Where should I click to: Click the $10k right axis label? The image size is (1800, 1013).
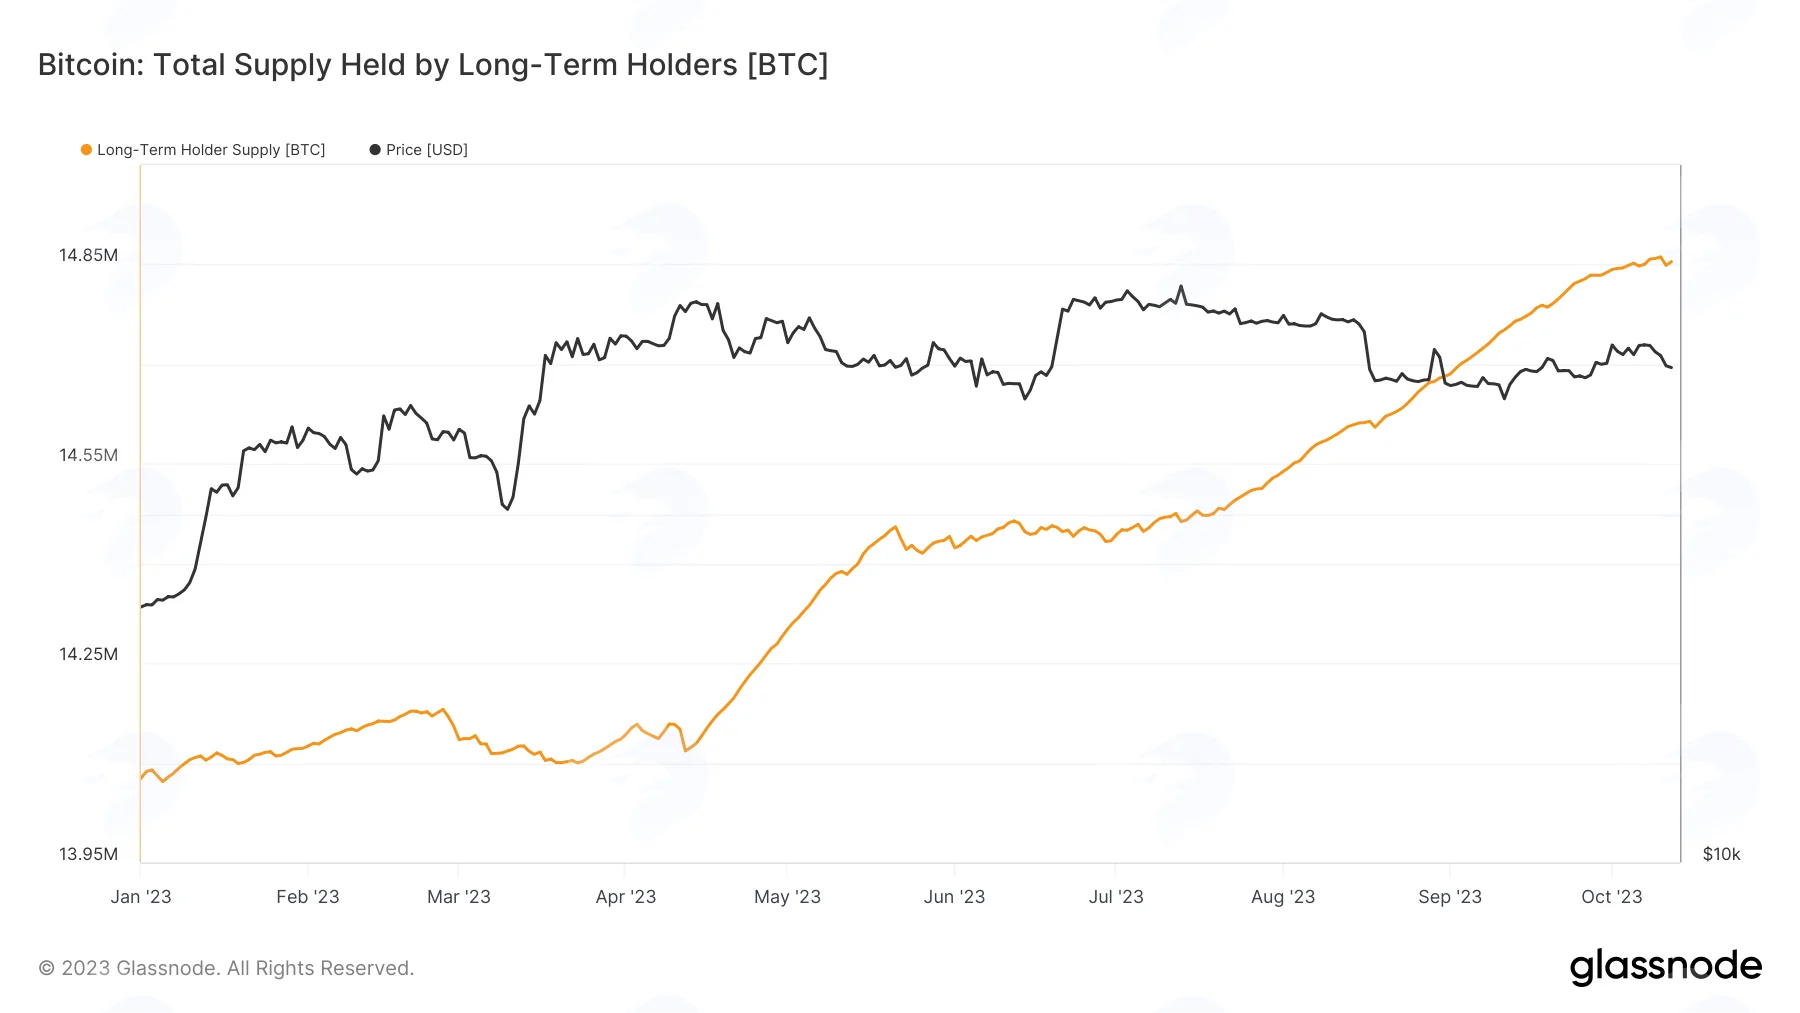tap(1722, 854)
